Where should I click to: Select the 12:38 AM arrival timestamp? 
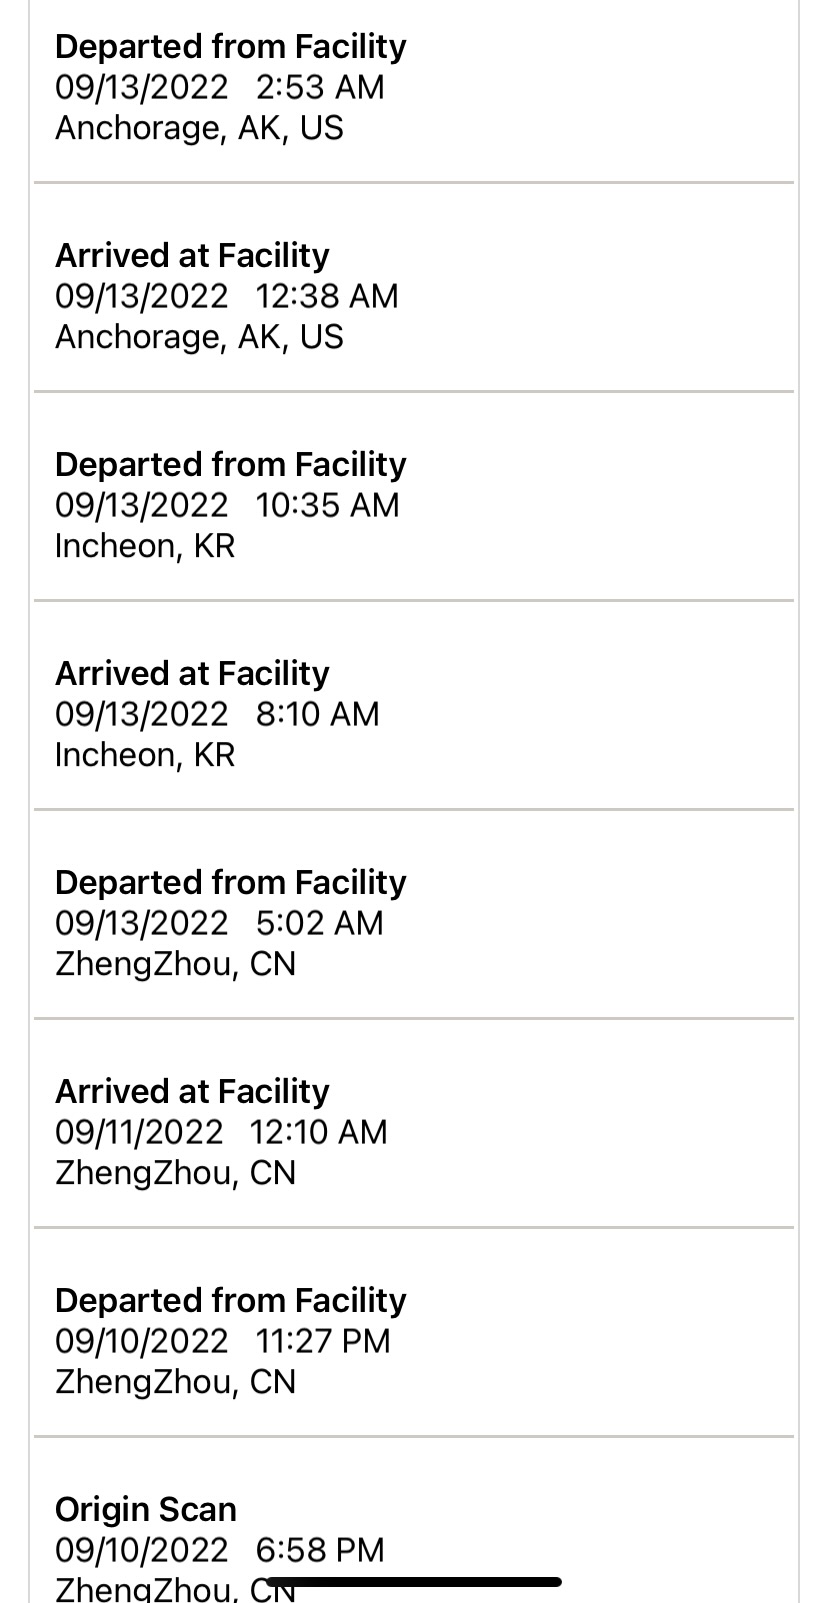click(x=327, y=297)
